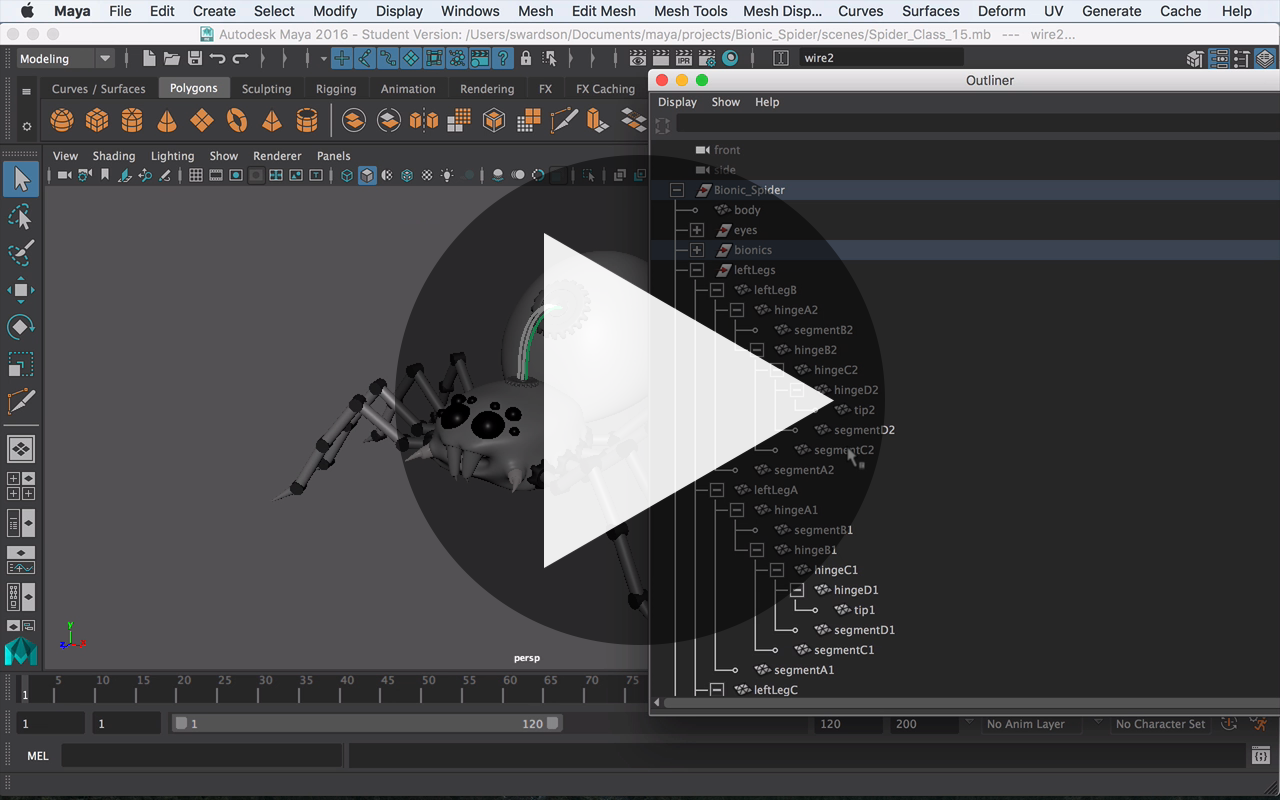This screenshot has height=800, width=1280.
Task: Create a polygon torus from the shelf
Action: click(x=237, y=120)
